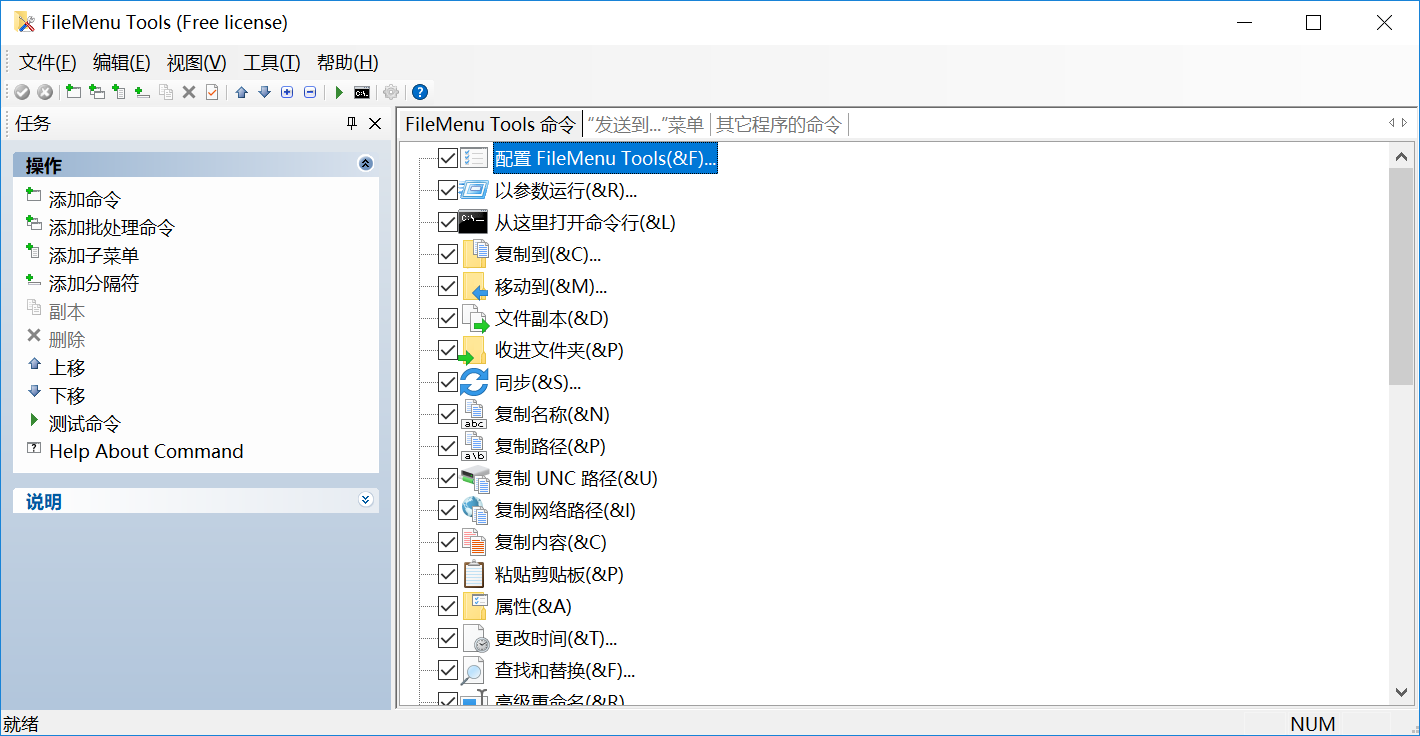This screenshot has height=736, width=1420.
Task: Uncheck the 复制路径(&P) checkbox
Action: (x=448, y=446)
